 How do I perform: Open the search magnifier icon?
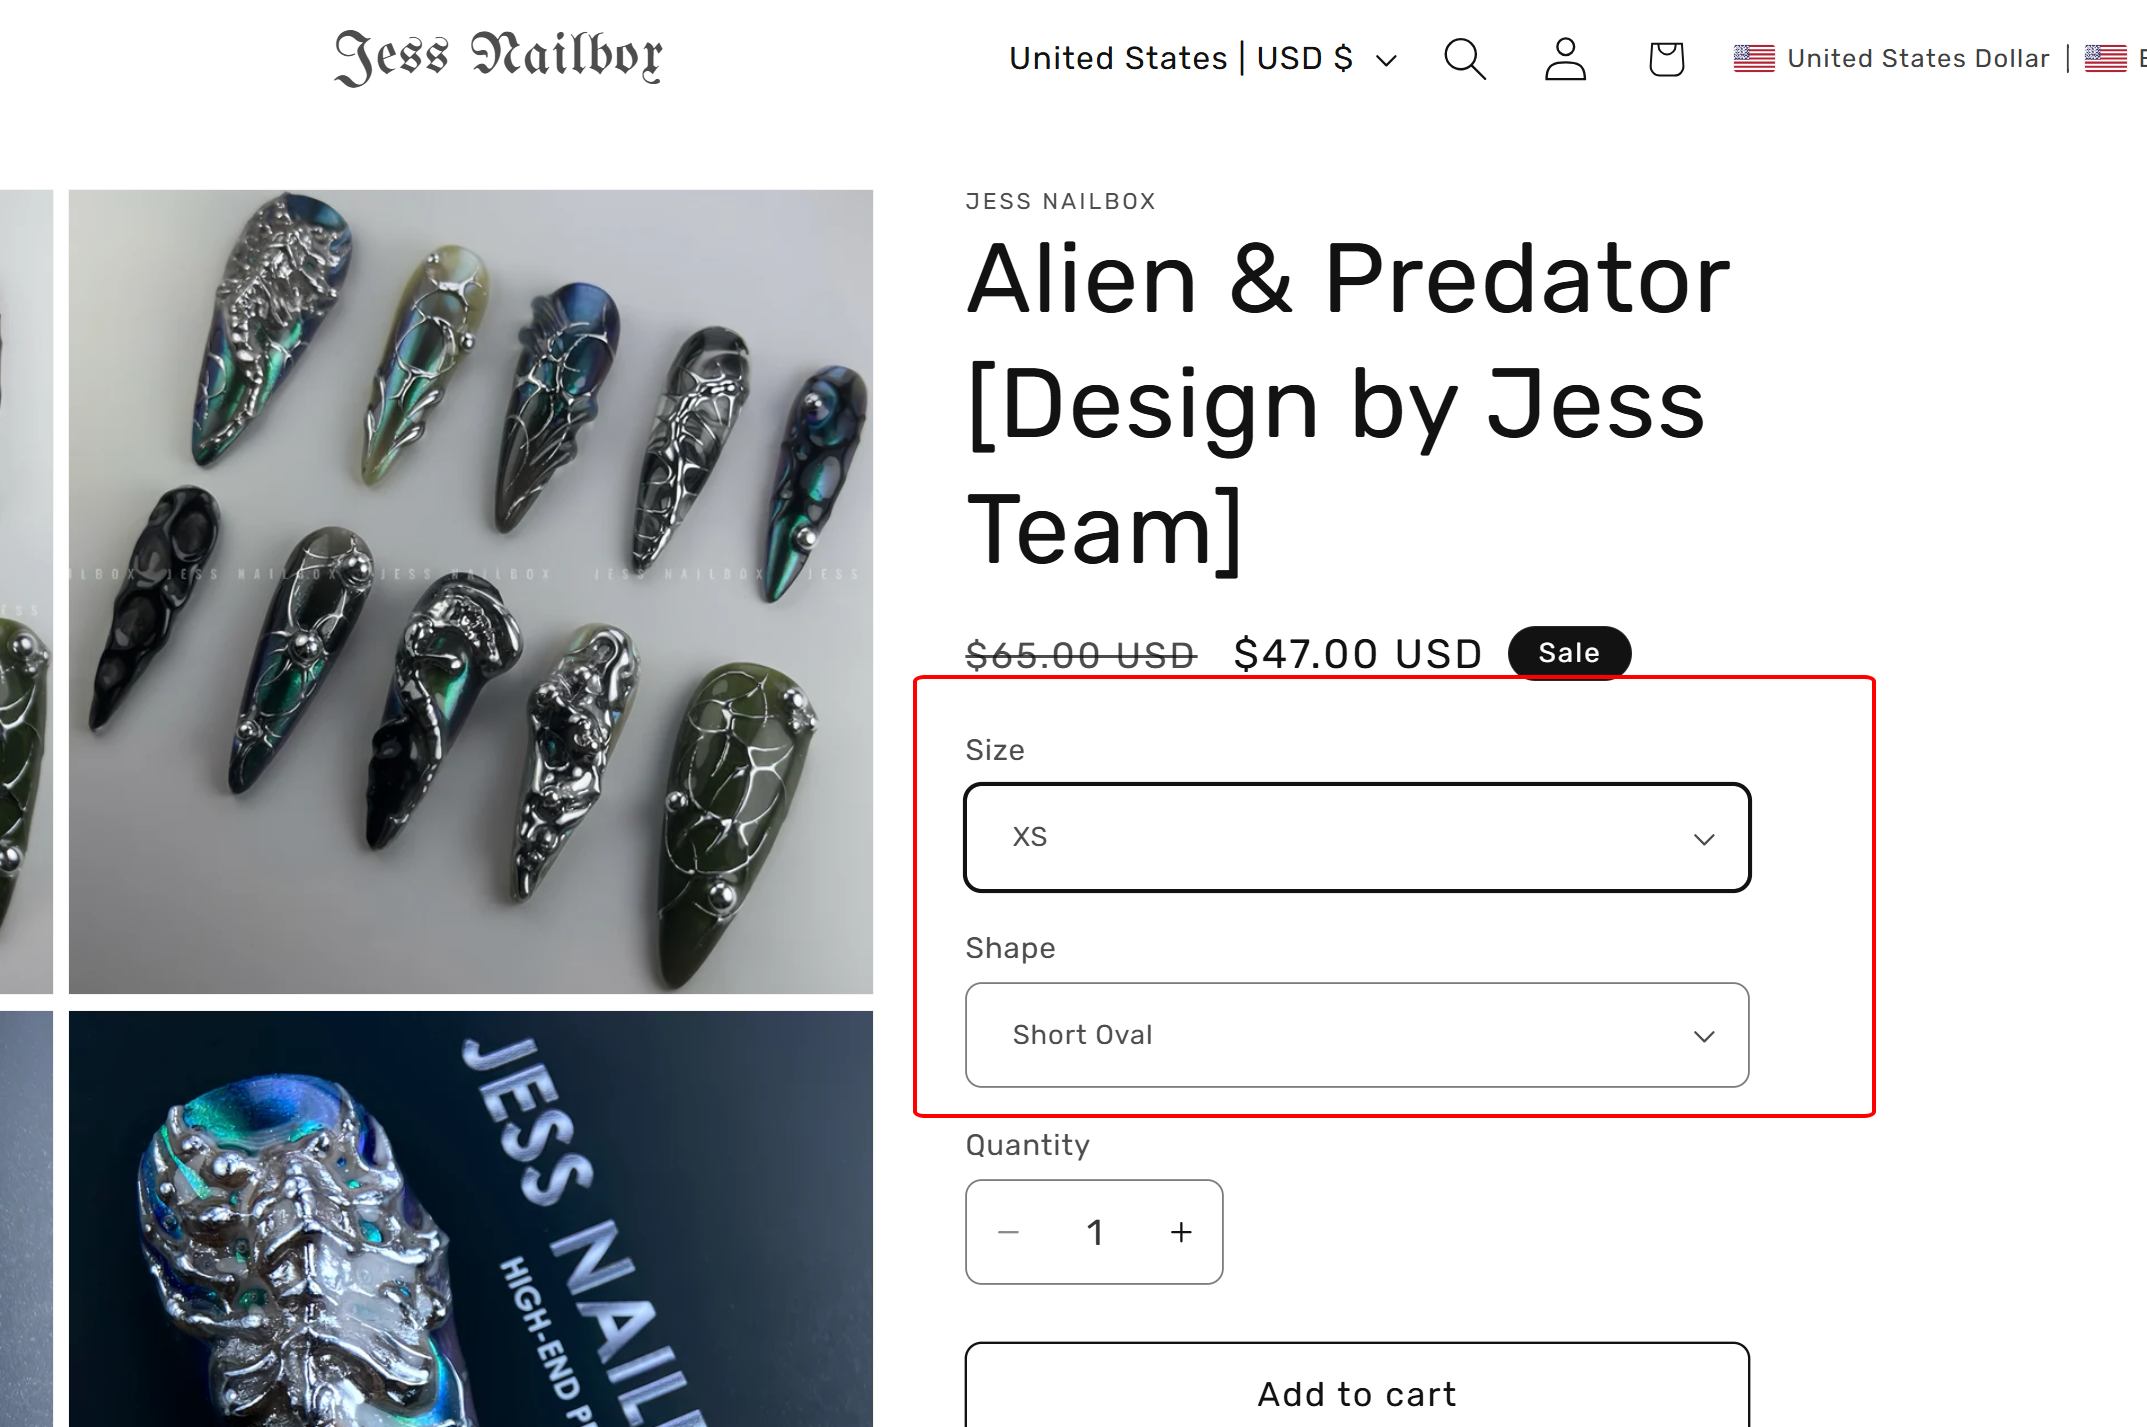pyautogui.click(x=1464, y=59)
